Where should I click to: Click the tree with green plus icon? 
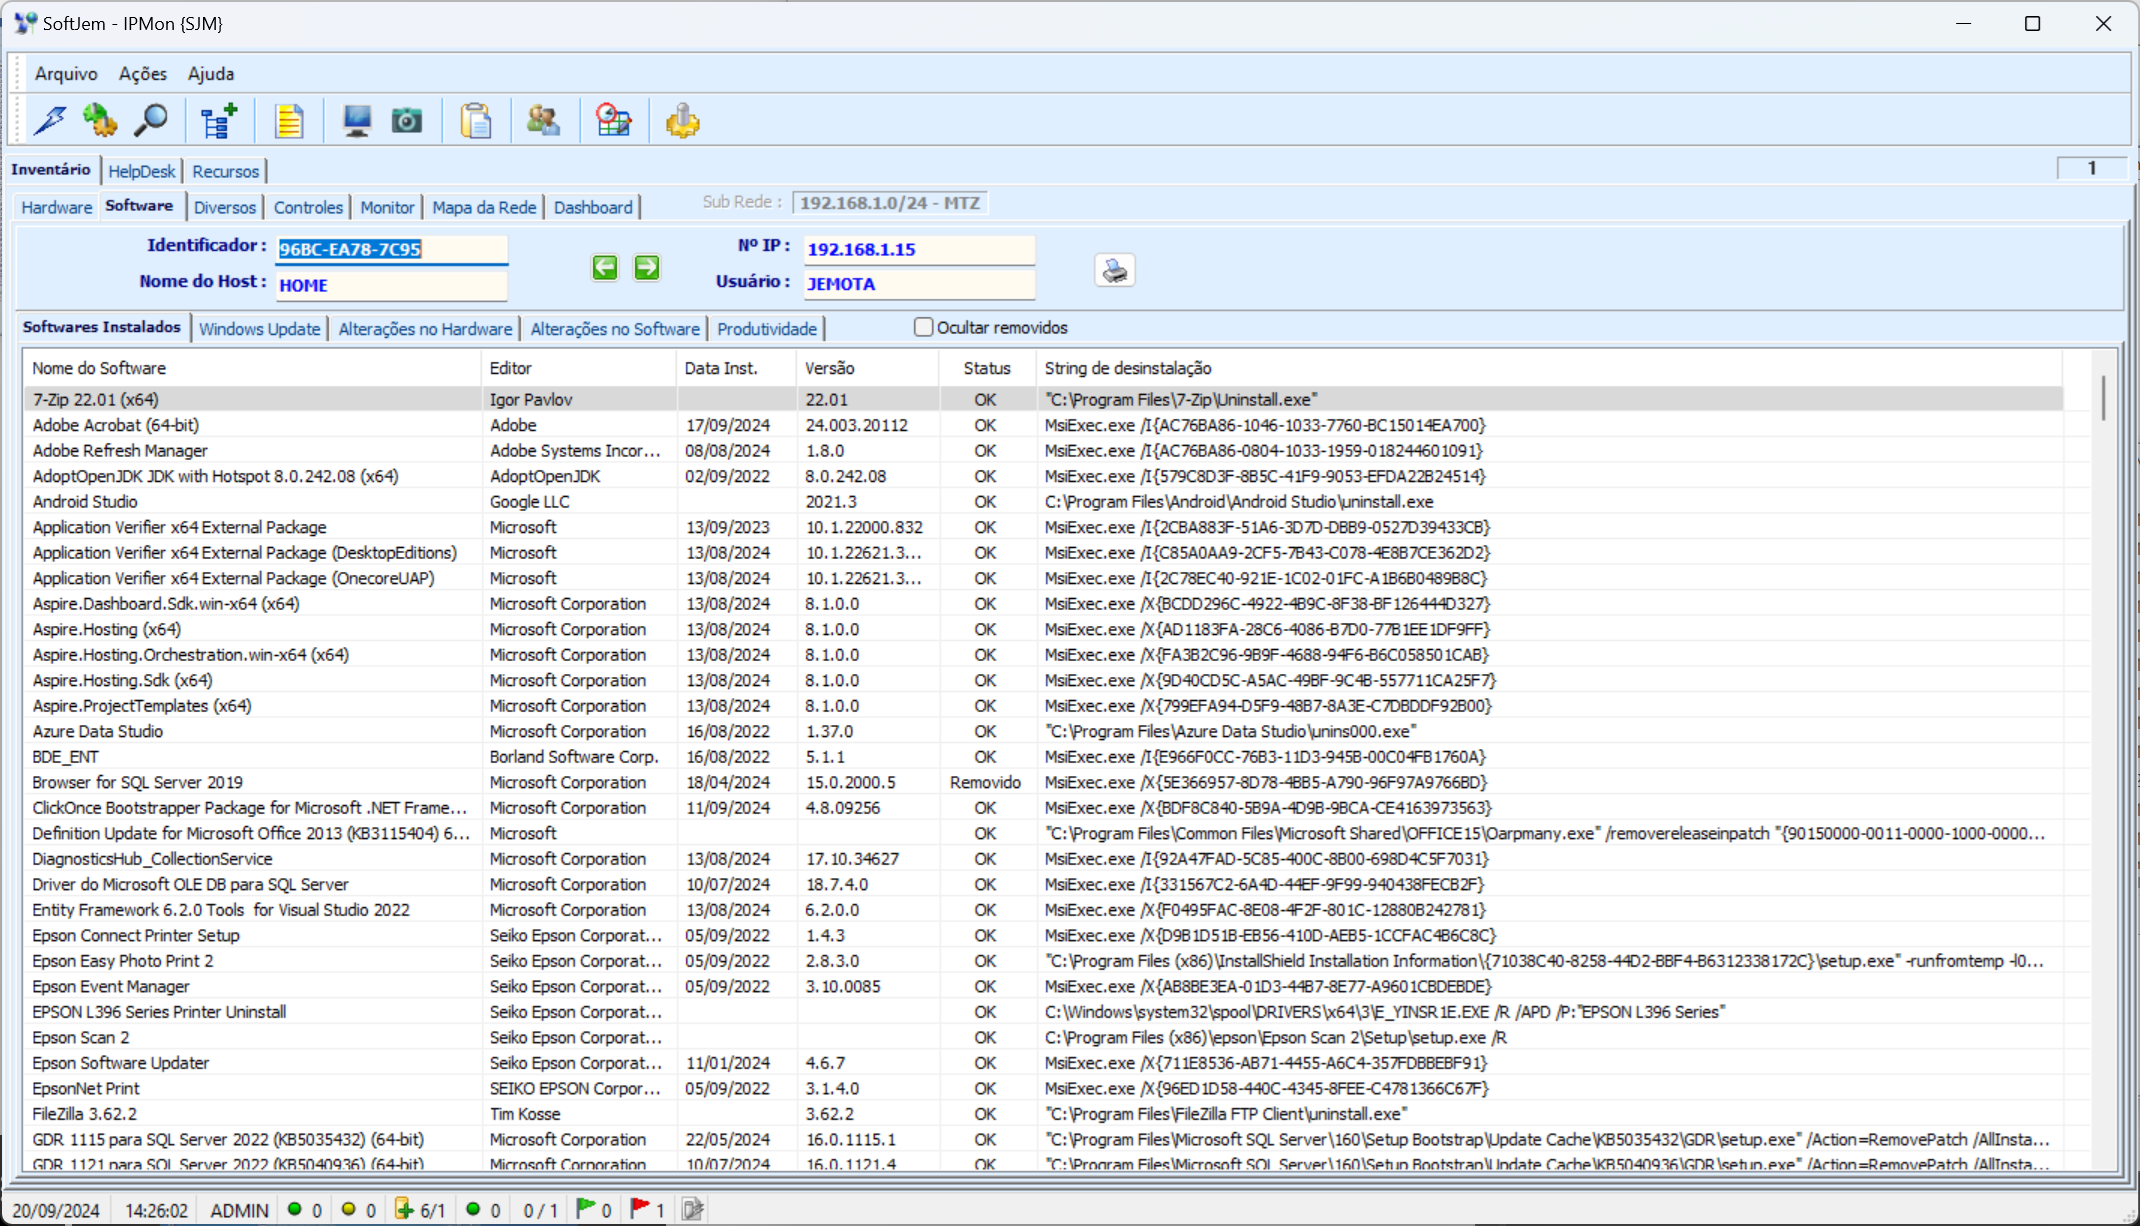tap(218, 121)
